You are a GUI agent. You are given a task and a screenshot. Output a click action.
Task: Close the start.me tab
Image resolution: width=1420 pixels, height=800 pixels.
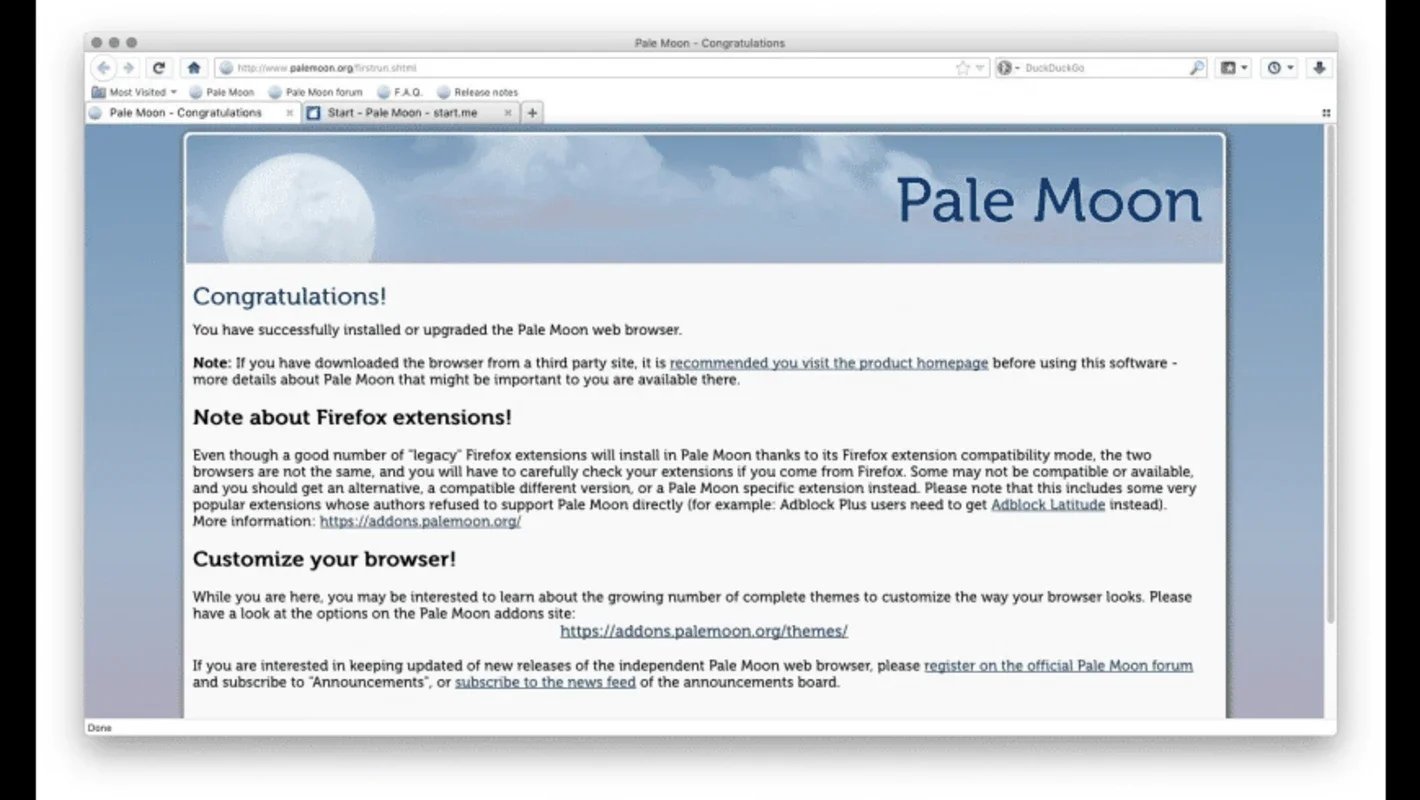pyautogui.click(x=507, y=113)
